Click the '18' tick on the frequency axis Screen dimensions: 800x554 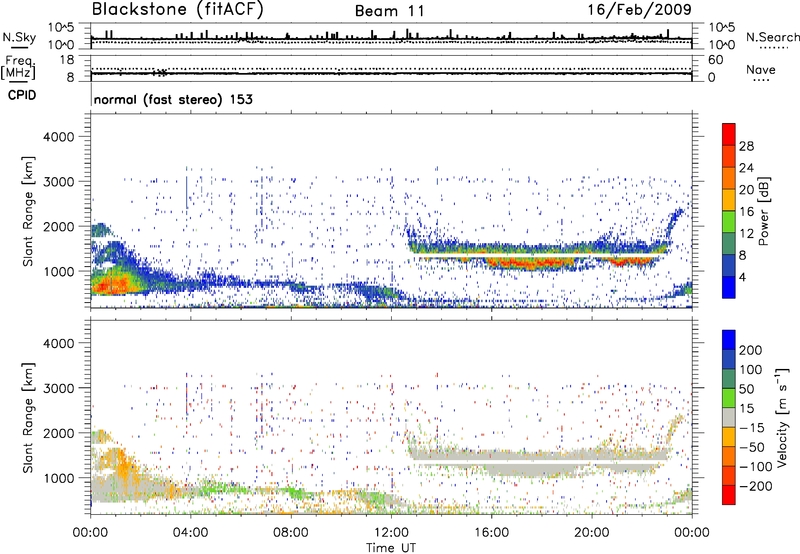[x=67, y=60]
